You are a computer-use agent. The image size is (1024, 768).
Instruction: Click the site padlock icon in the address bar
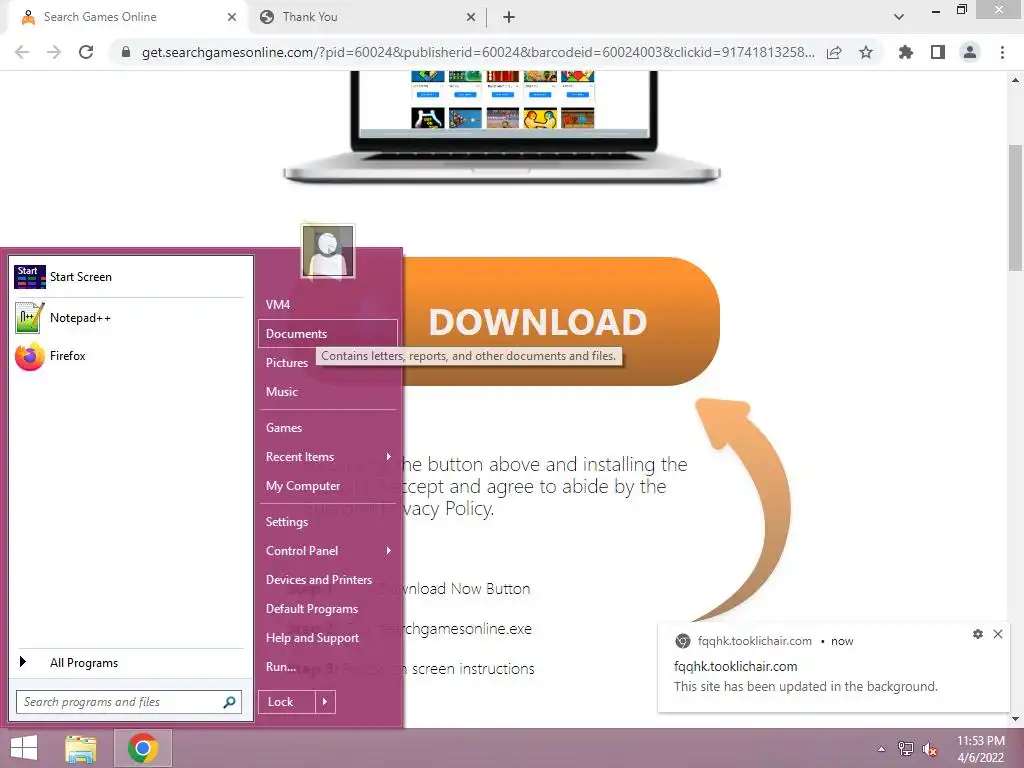126,52
